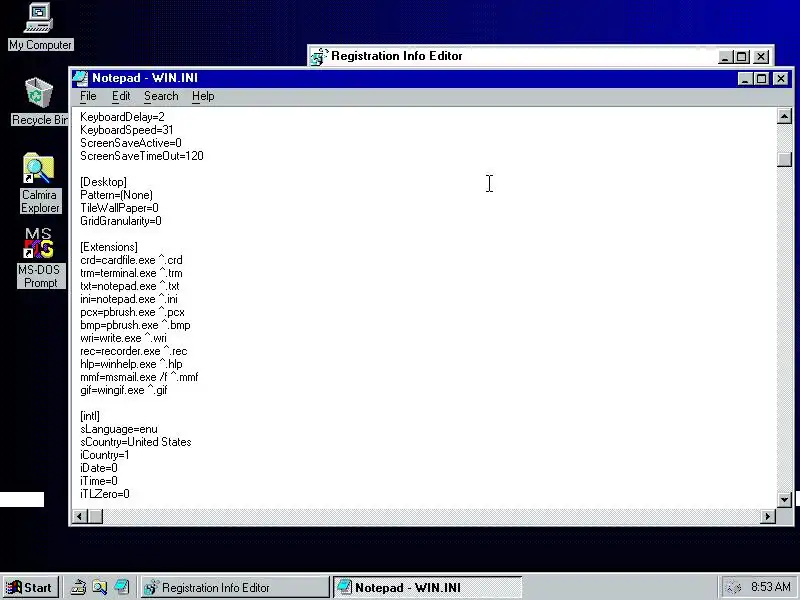
Task: Place cursor on line 'iTime=0'
Action: tap(99, 481)
